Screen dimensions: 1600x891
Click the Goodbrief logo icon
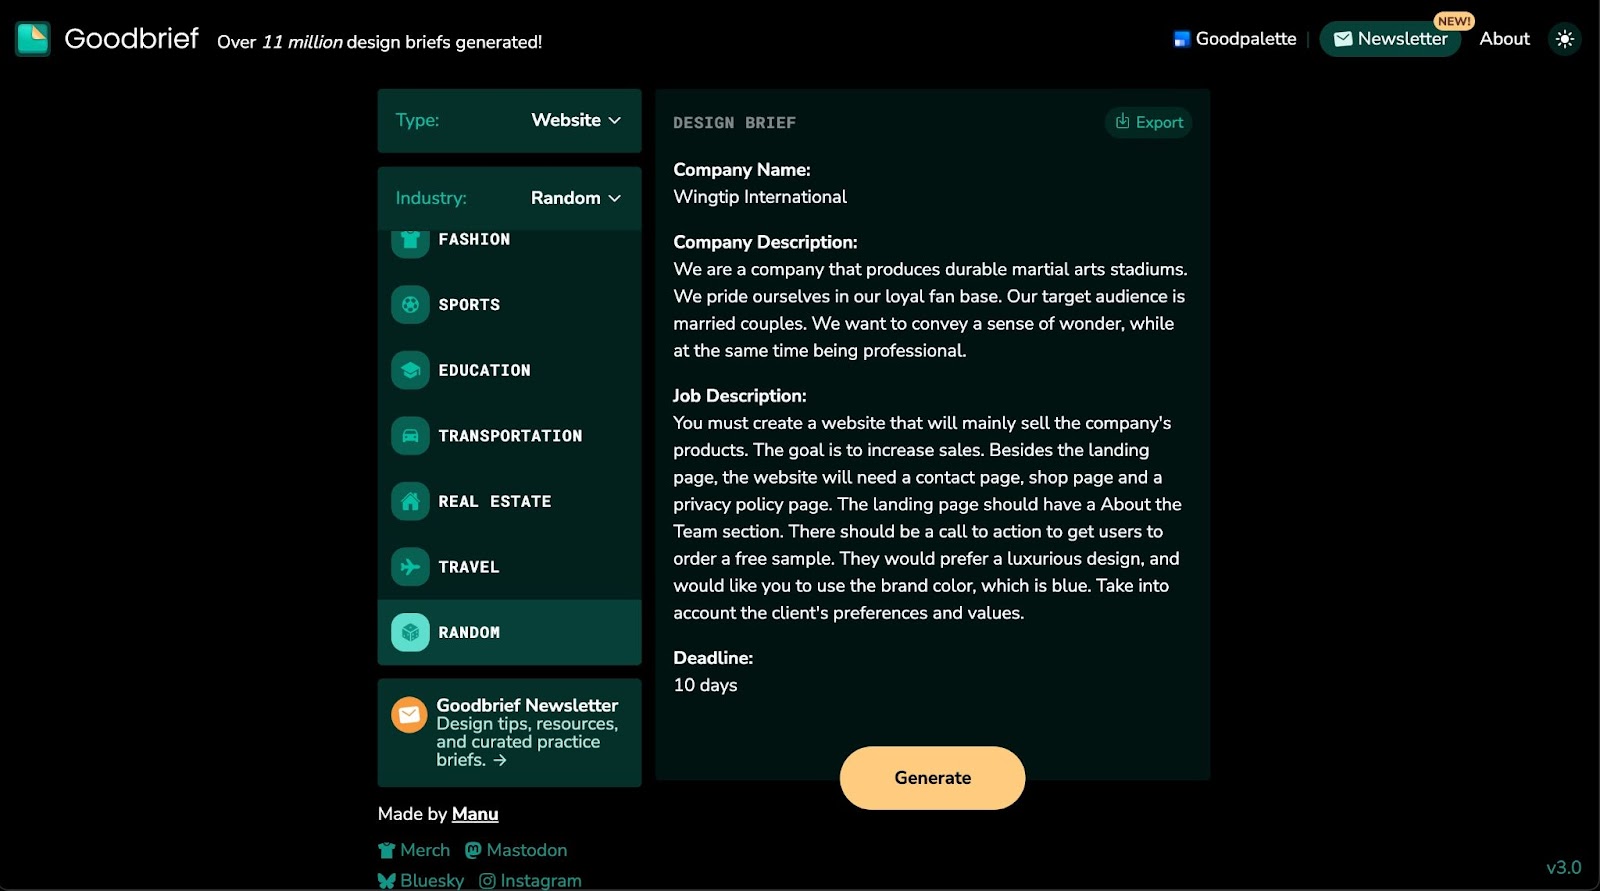point(33,39)
